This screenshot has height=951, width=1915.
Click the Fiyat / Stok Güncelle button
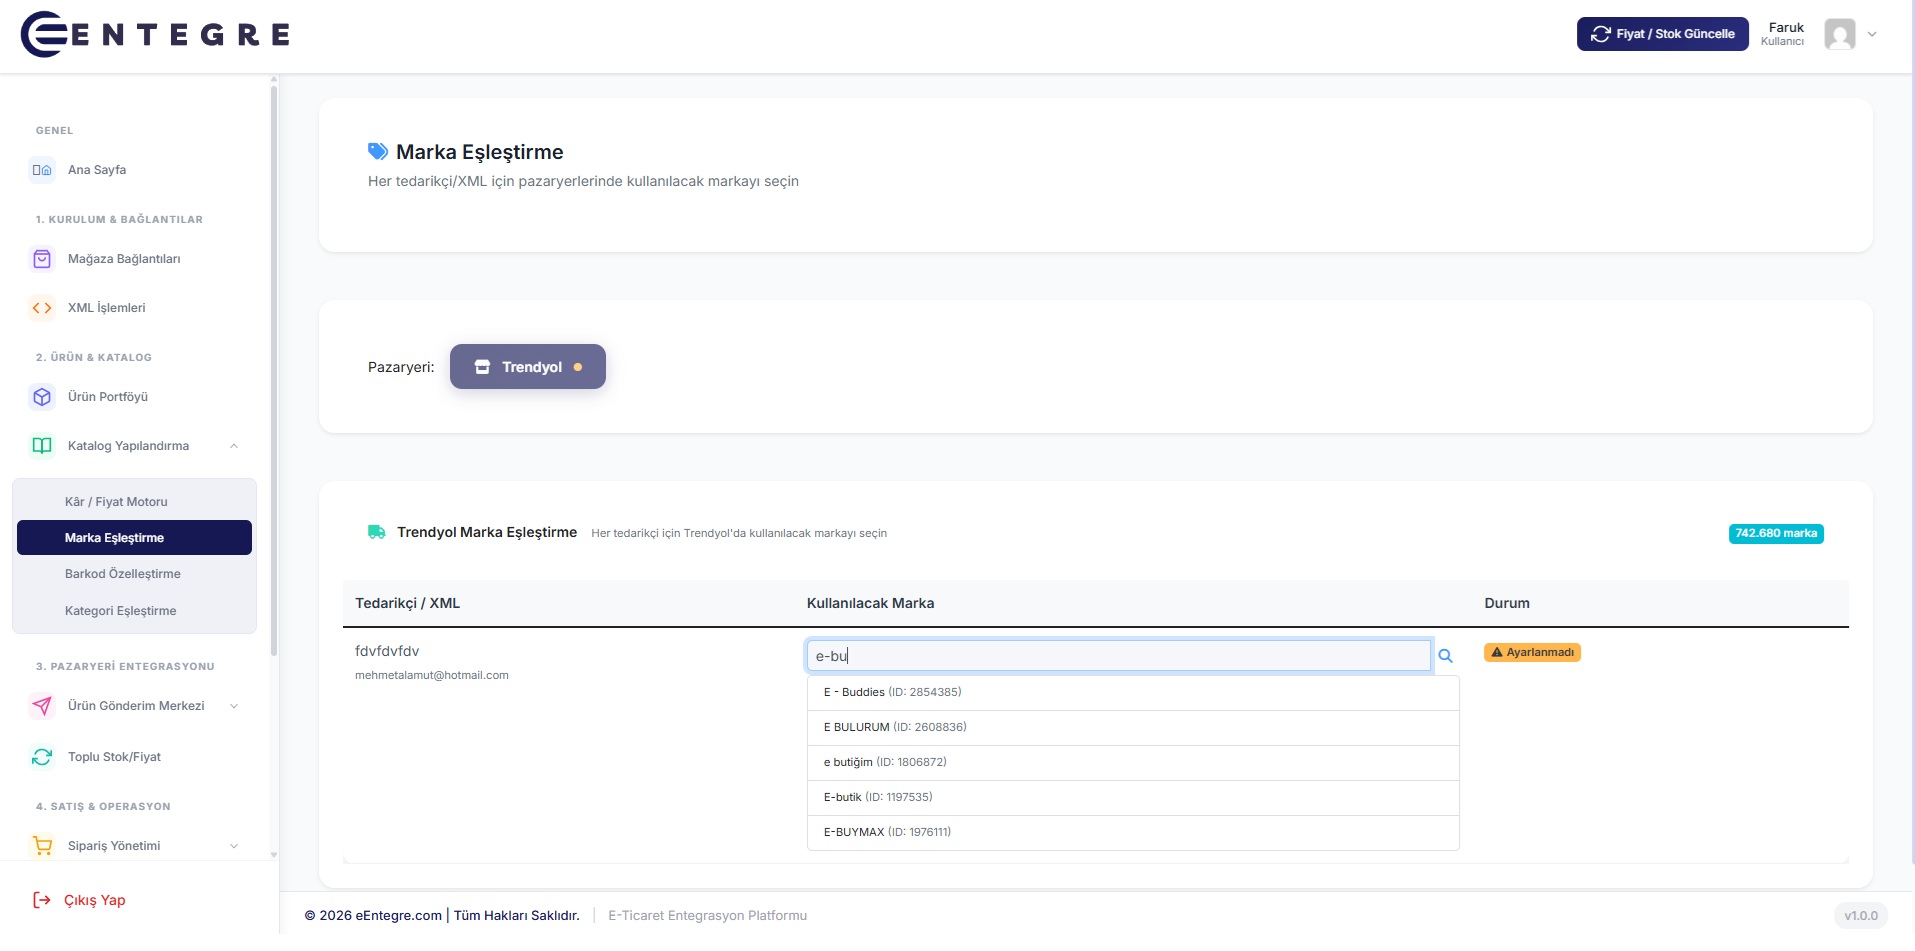[1663, 34]
